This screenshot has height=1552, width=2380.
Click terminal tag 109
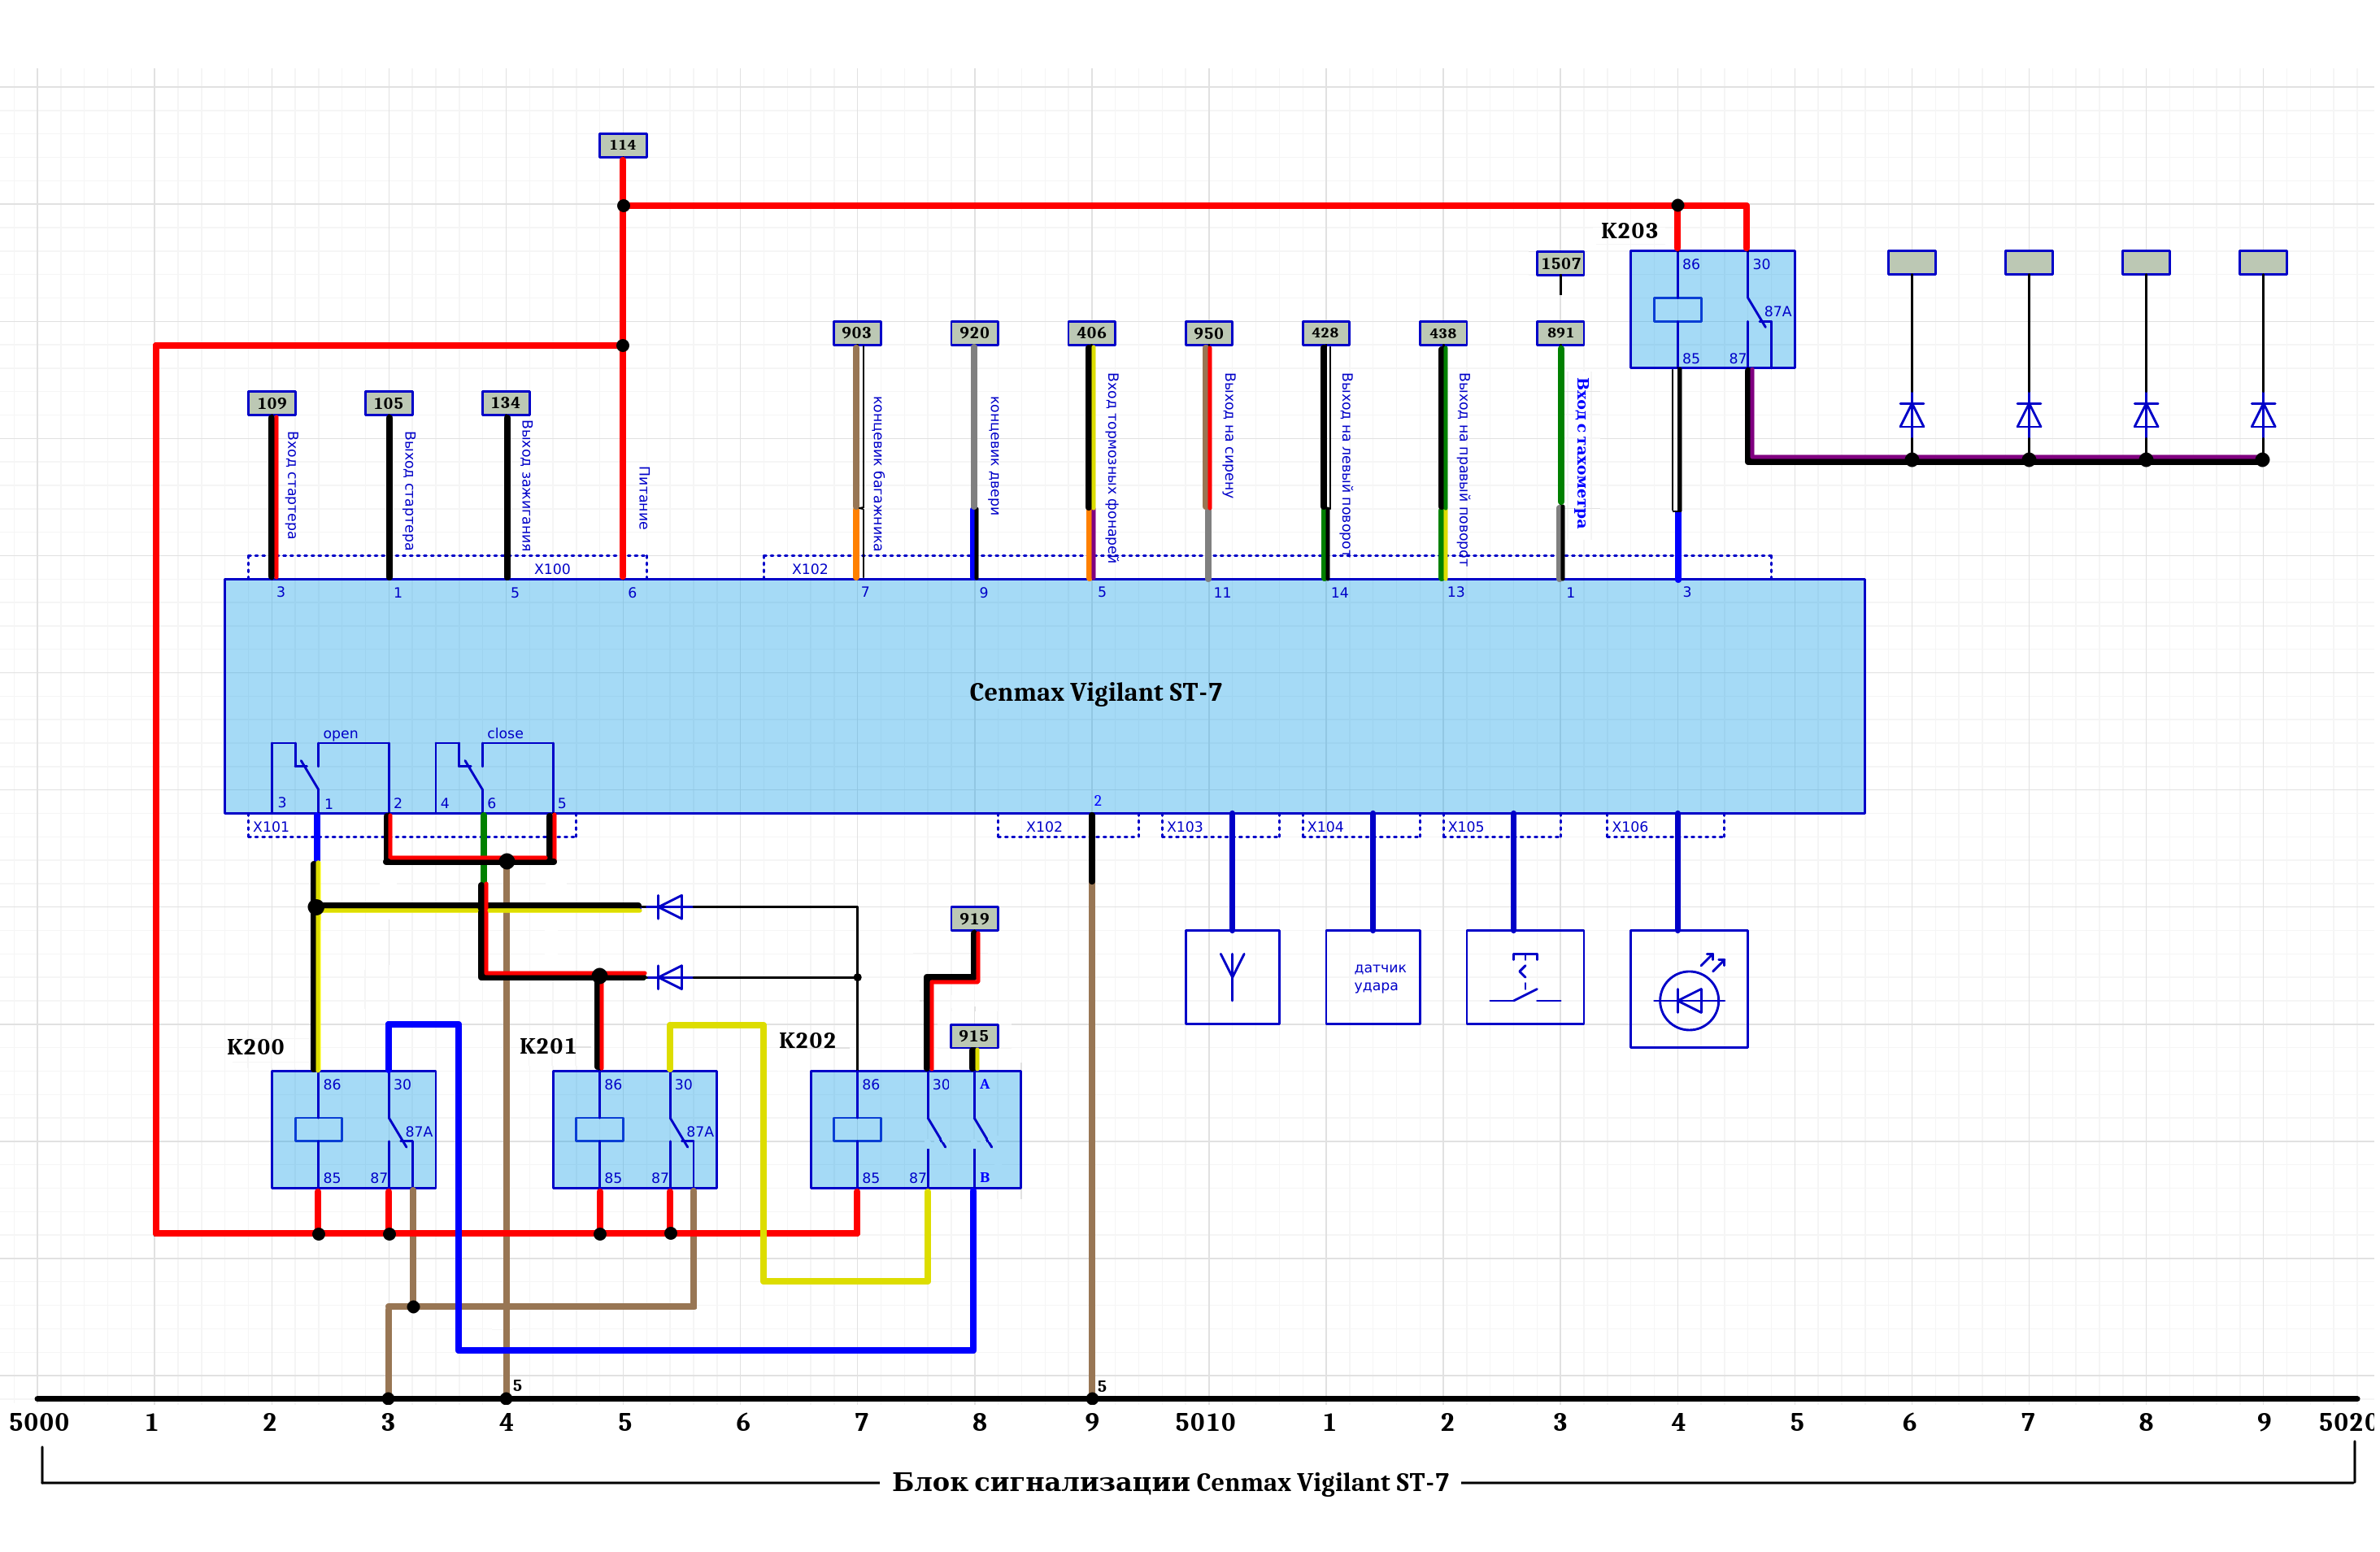tap(273, 404)
